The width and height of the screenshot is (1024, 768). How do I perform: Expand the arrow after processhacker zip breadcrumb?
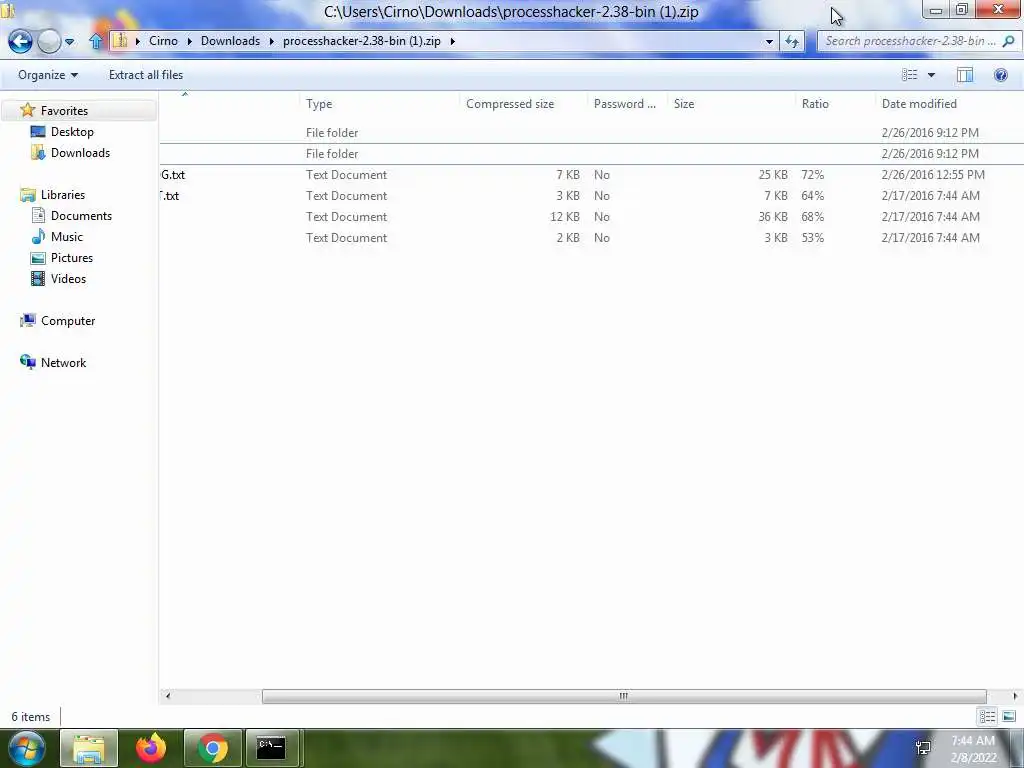(452, 41)
